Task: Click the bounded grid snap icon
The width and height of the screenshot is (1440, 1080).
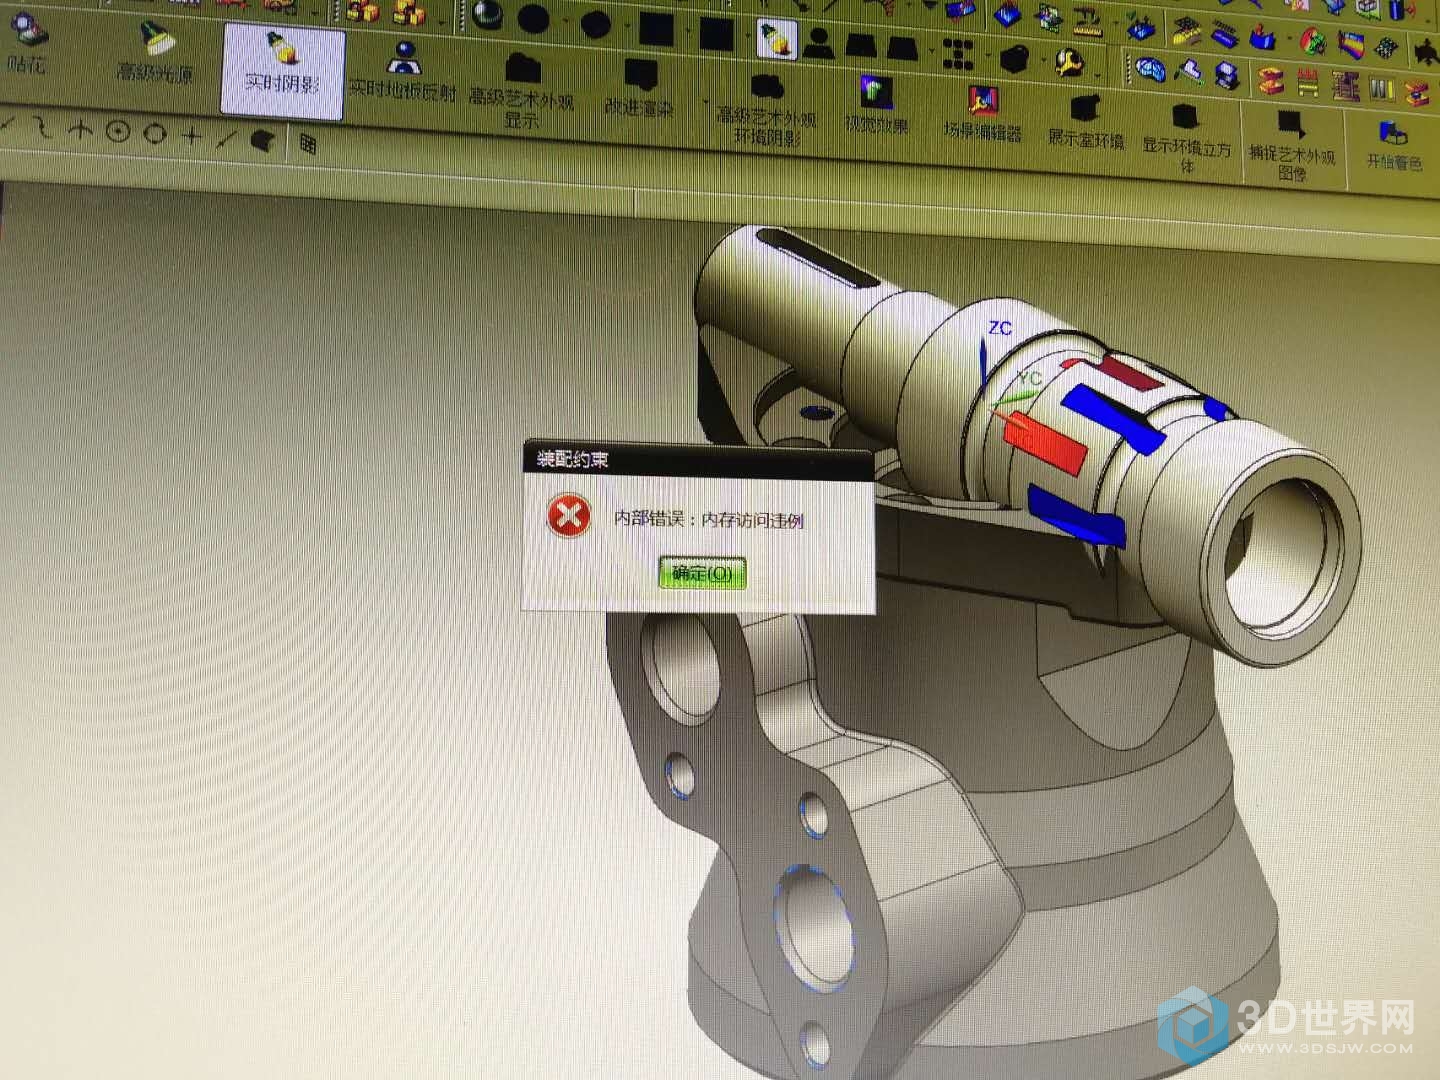Action: point(308,144)
